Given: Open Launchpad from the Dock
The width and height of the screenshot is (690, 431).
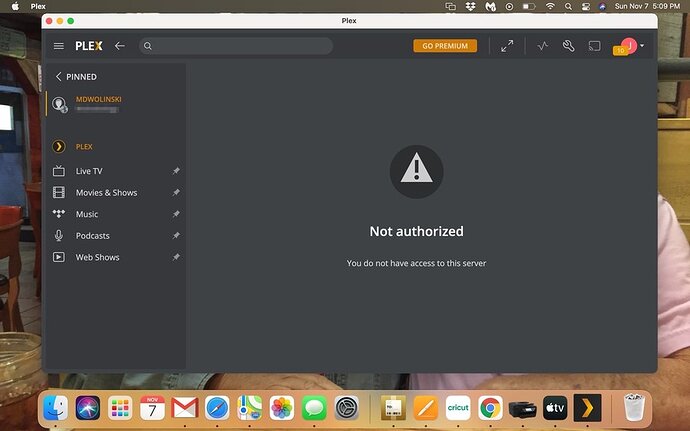Looking at the screenshot, I should click(120, 408).
